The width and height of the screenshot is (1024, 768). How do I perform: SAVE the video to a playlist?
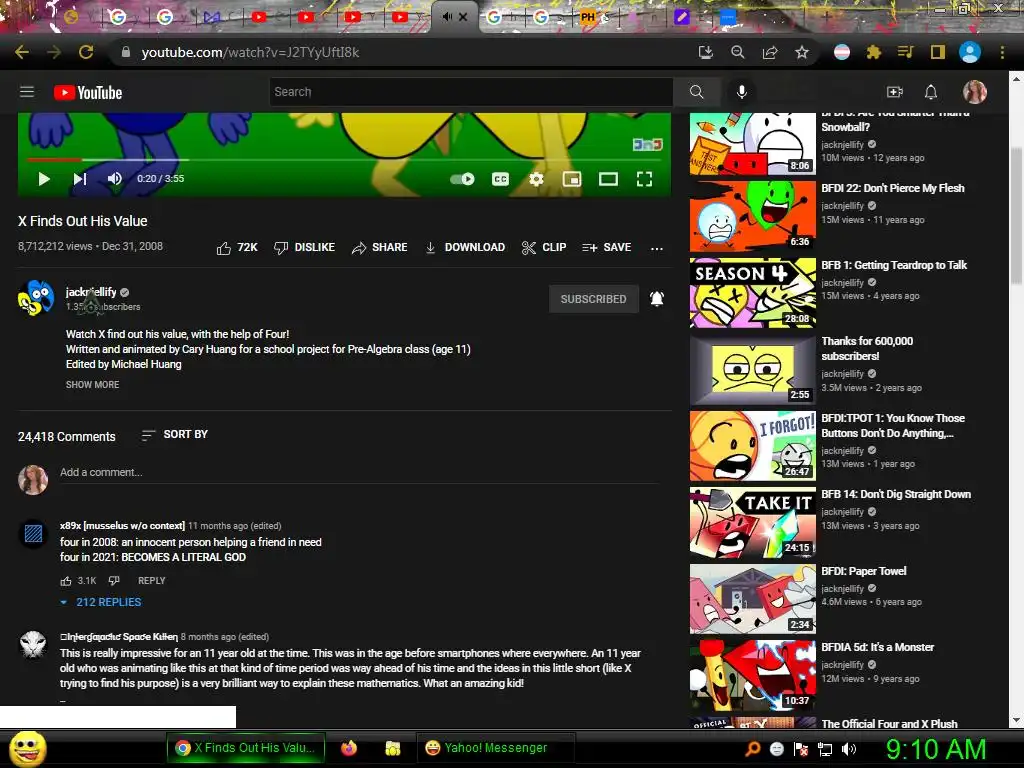[607, 248]
